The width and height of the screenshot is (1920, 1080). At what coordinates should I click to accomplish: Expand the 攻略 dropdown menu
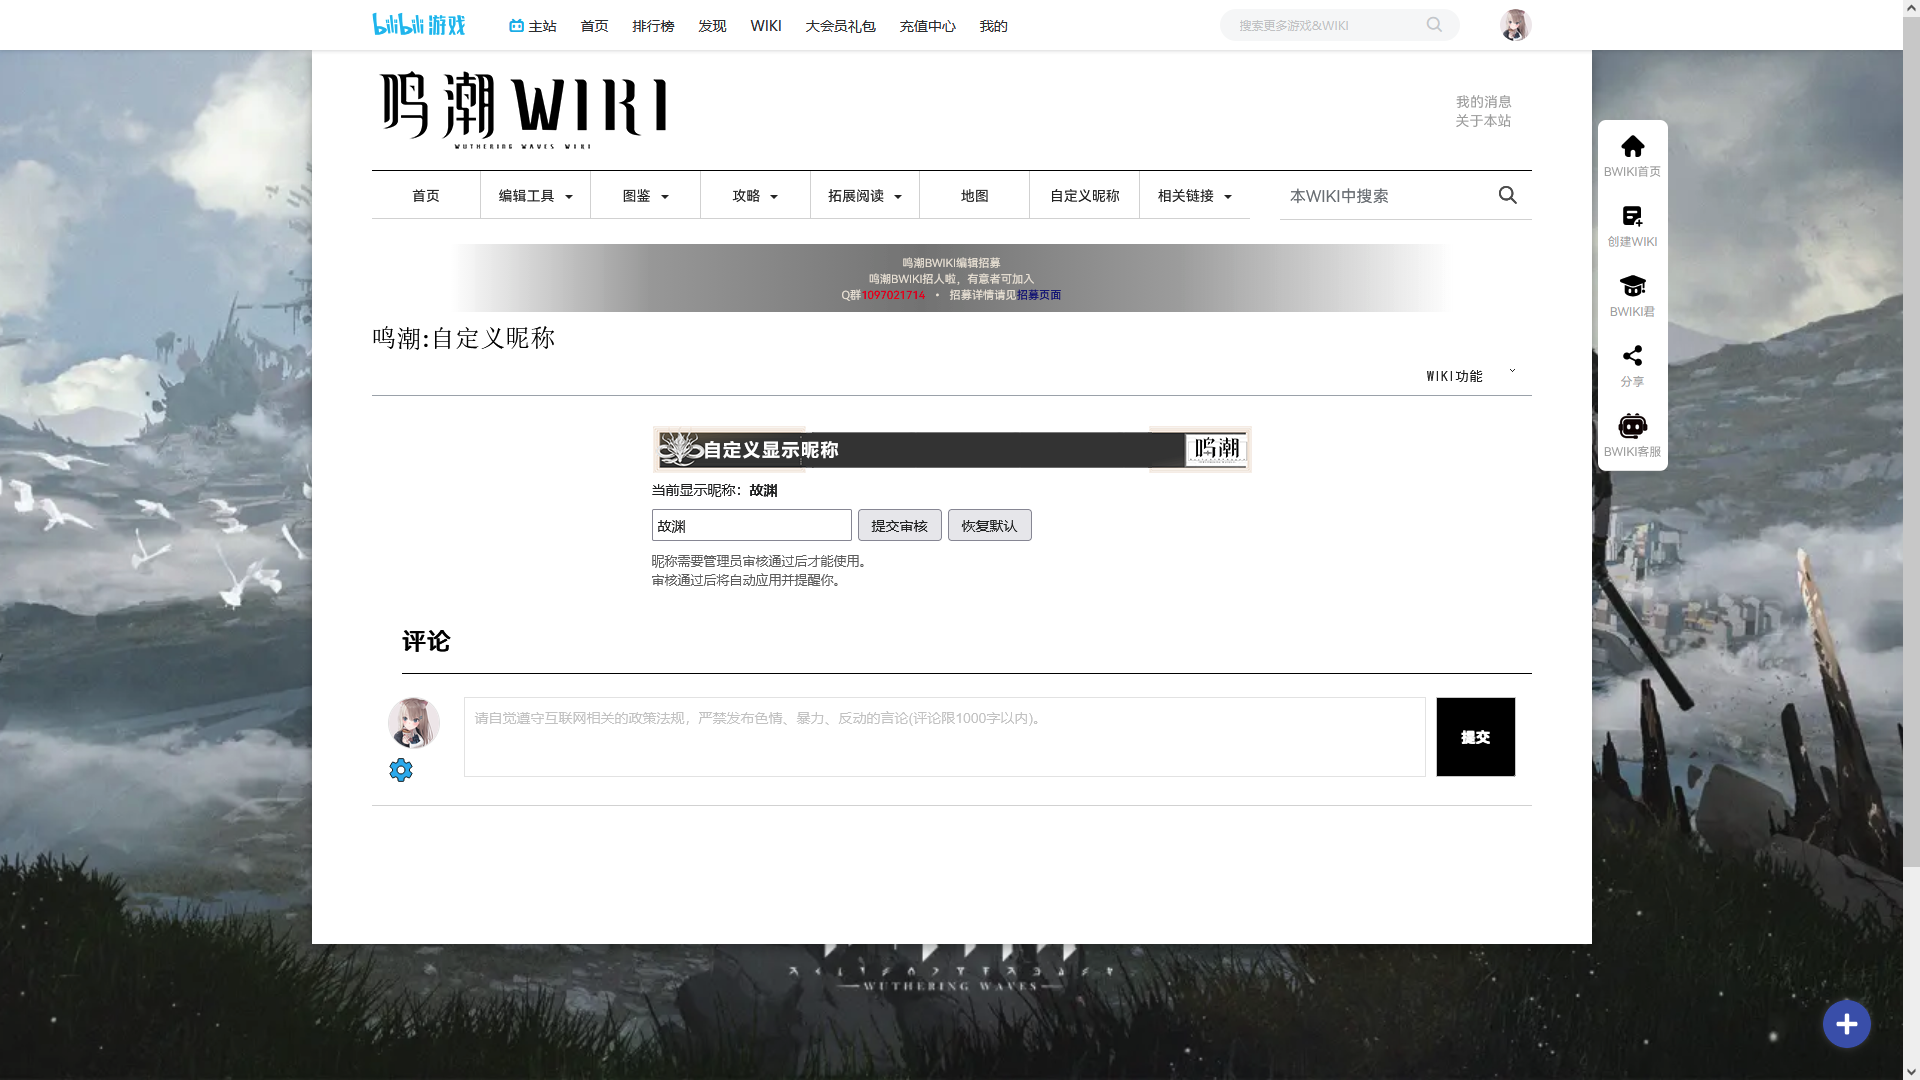[x=755, y=196]
